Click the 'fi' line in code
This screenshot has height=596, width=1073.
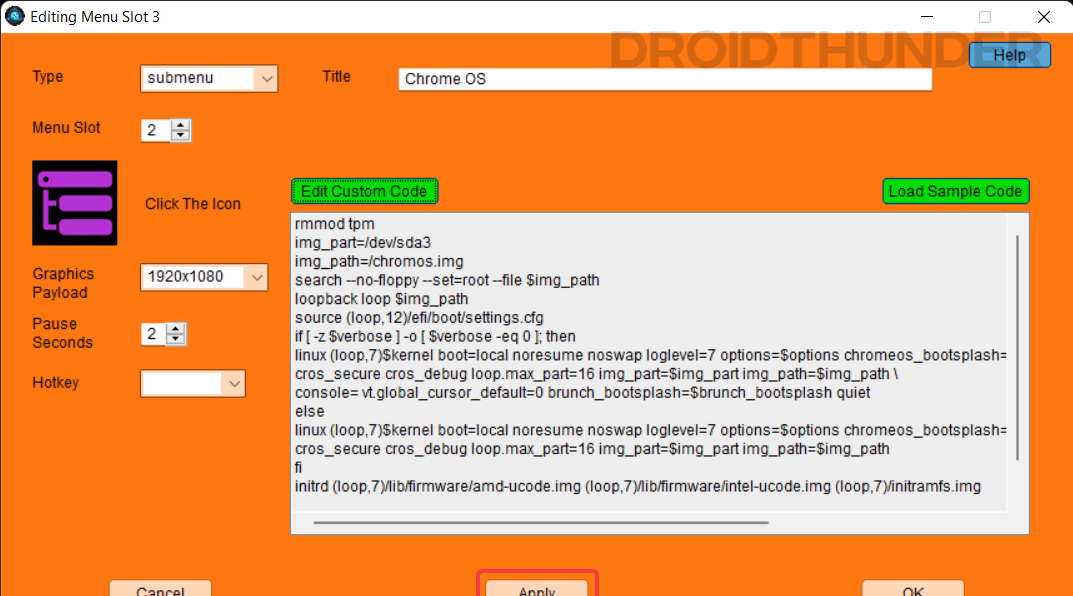(298, 467)
